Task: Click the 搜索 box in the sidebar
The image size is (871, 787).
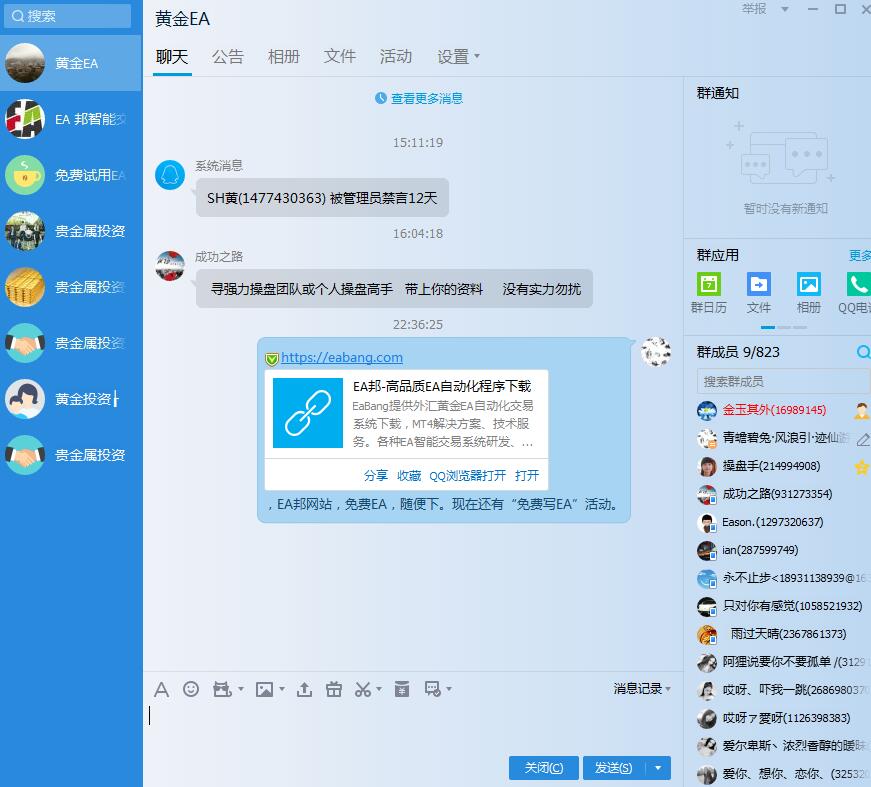Action: (67, 16)
